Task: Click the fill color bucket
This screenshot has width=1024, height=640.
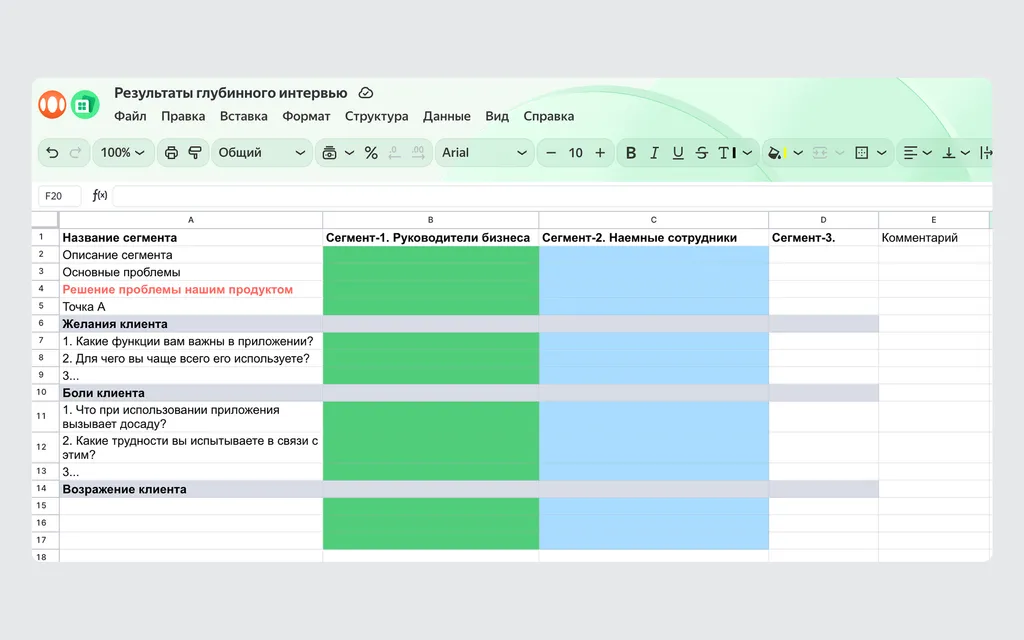Action: [776, 153]
